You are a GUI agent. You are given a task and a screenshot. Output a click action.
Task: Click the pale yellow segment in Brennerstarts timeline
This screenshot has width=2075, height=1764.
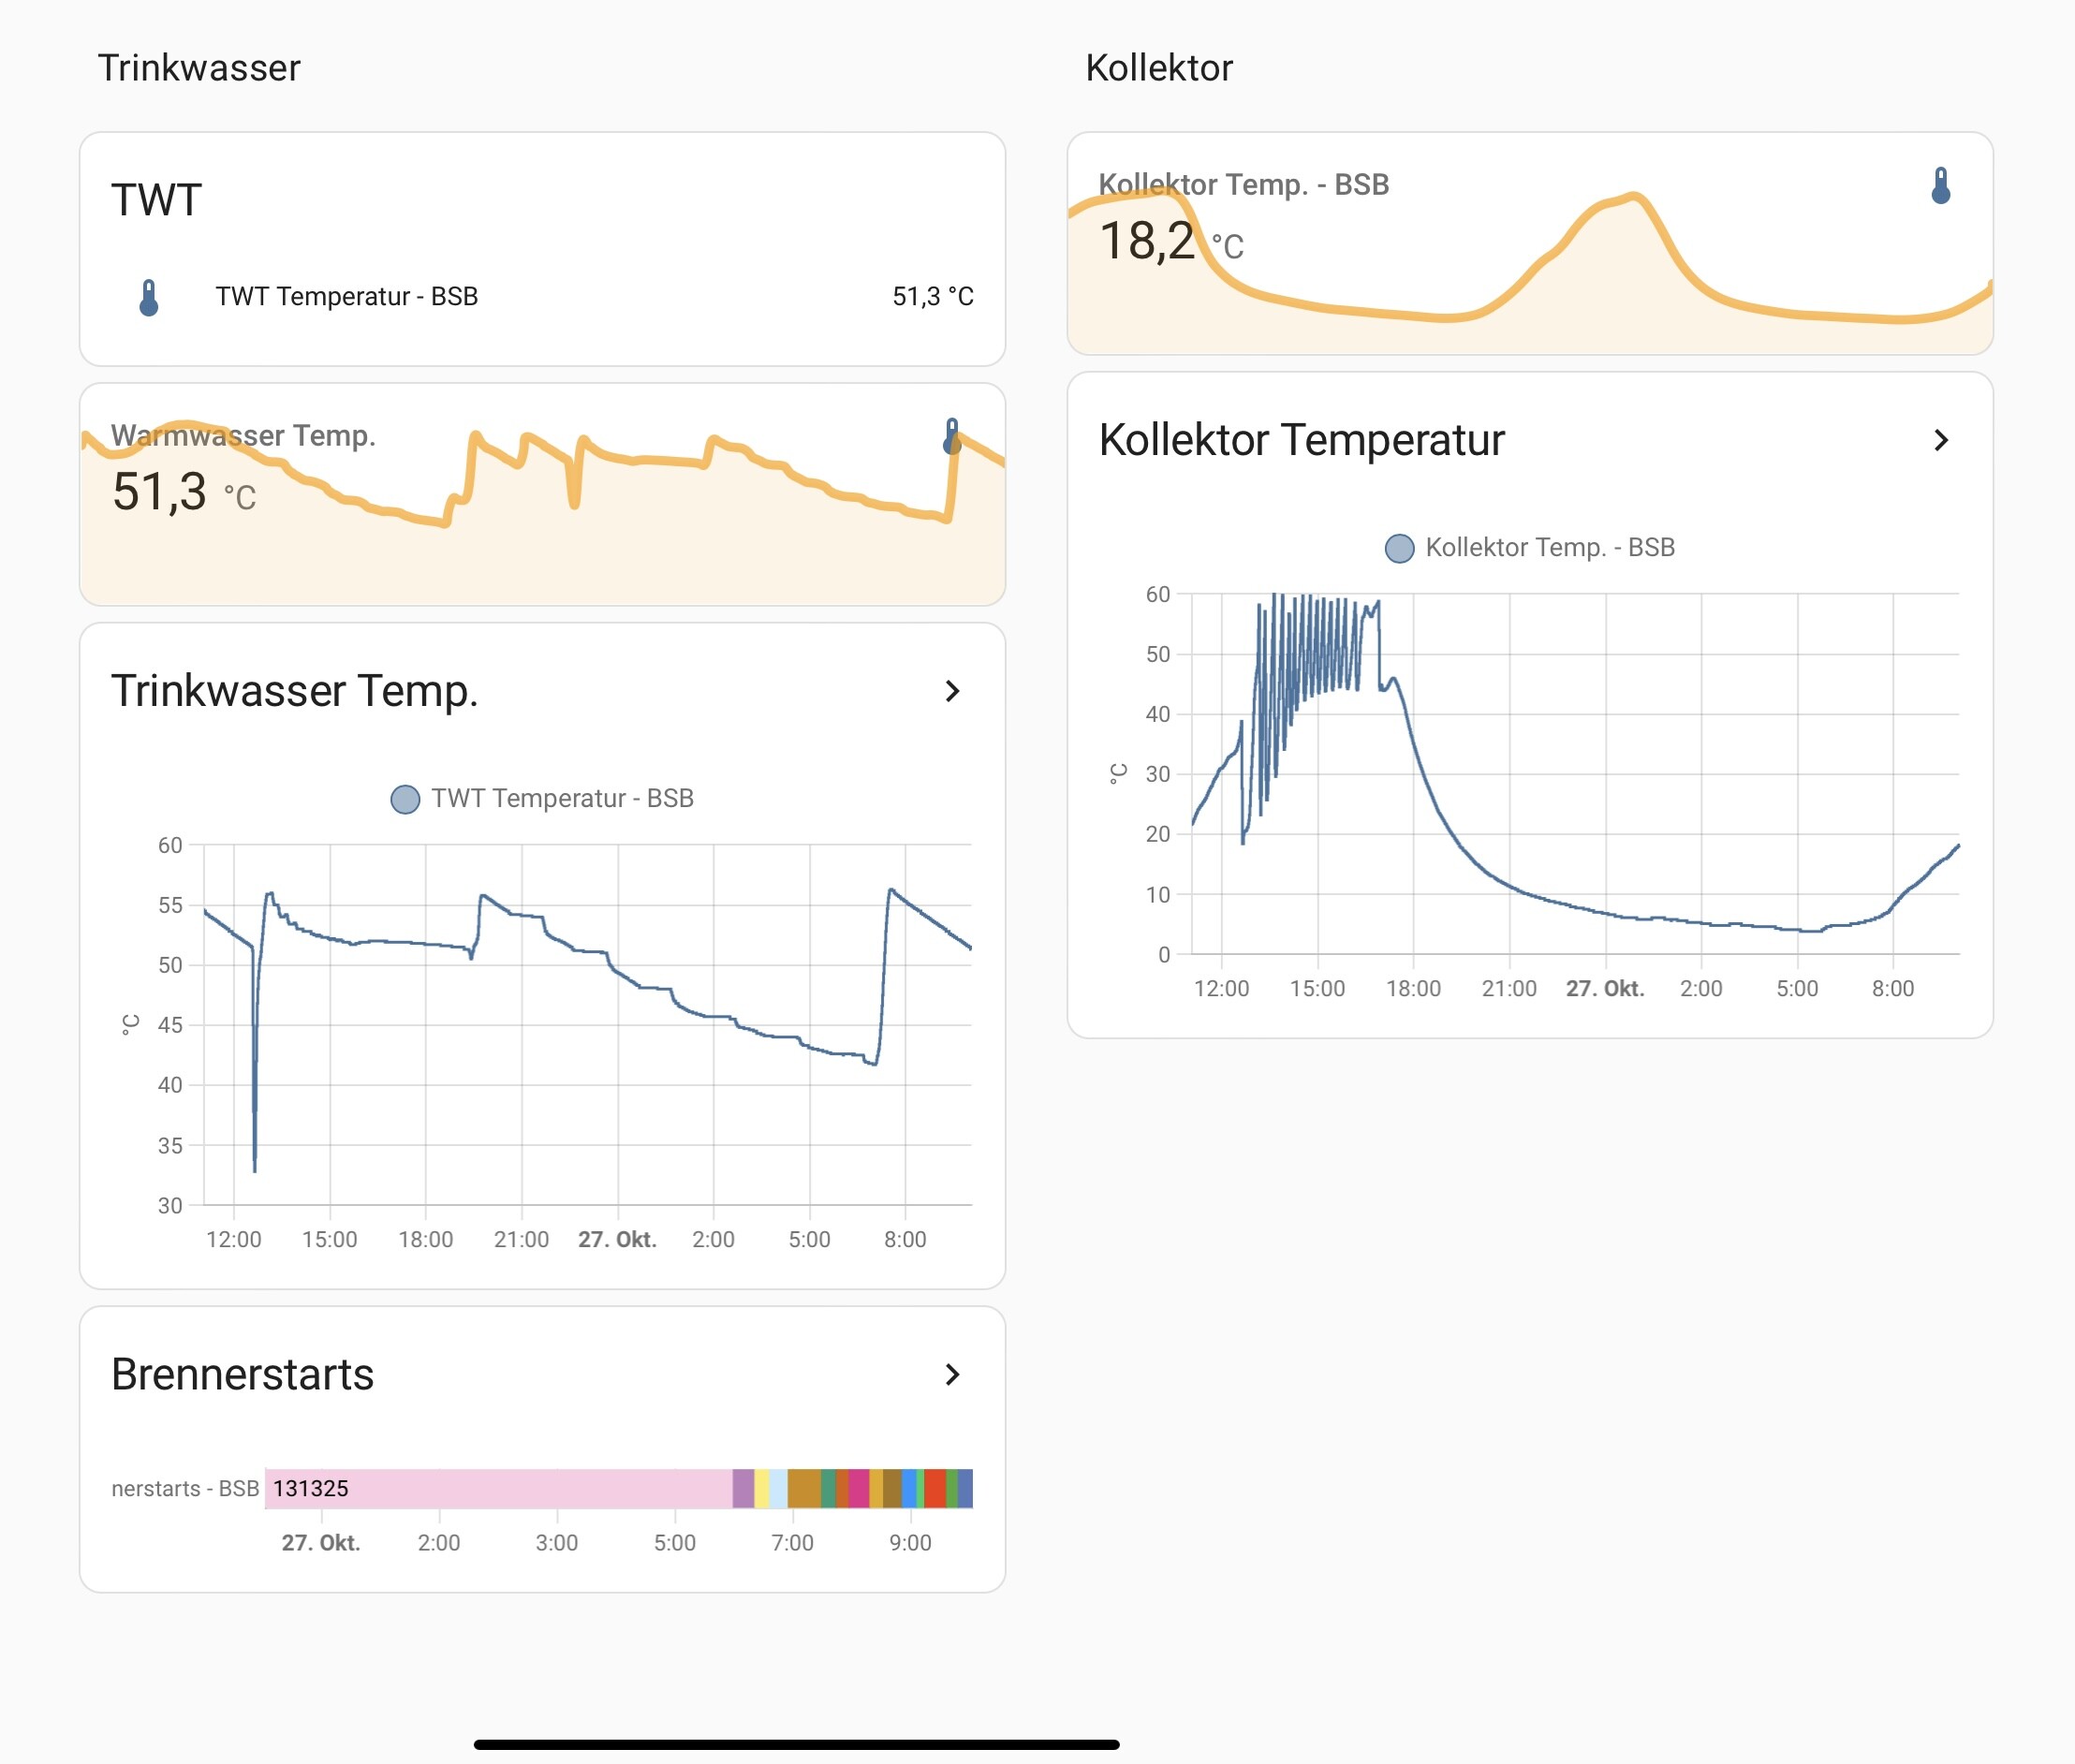click(x=762, y=1488)
